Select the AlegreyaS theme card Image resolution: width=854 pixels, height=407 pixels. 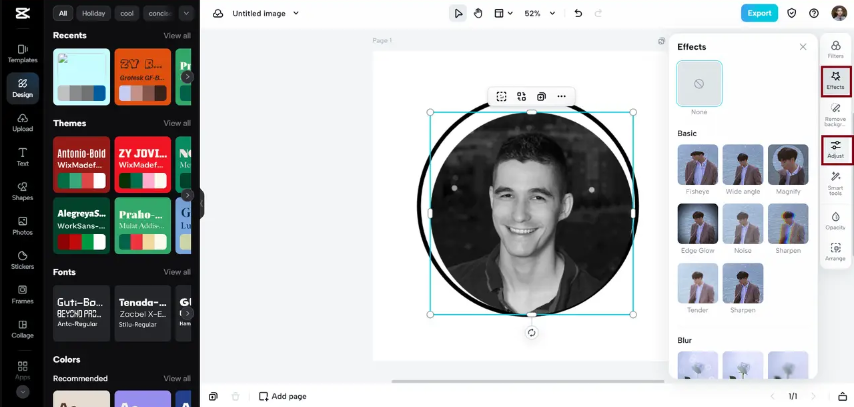tap(82, 226)
